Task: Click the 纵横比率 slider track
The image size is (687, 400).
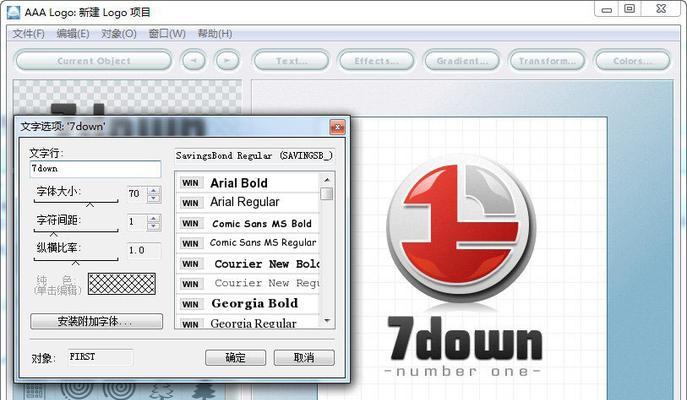Action: (76, 260)
